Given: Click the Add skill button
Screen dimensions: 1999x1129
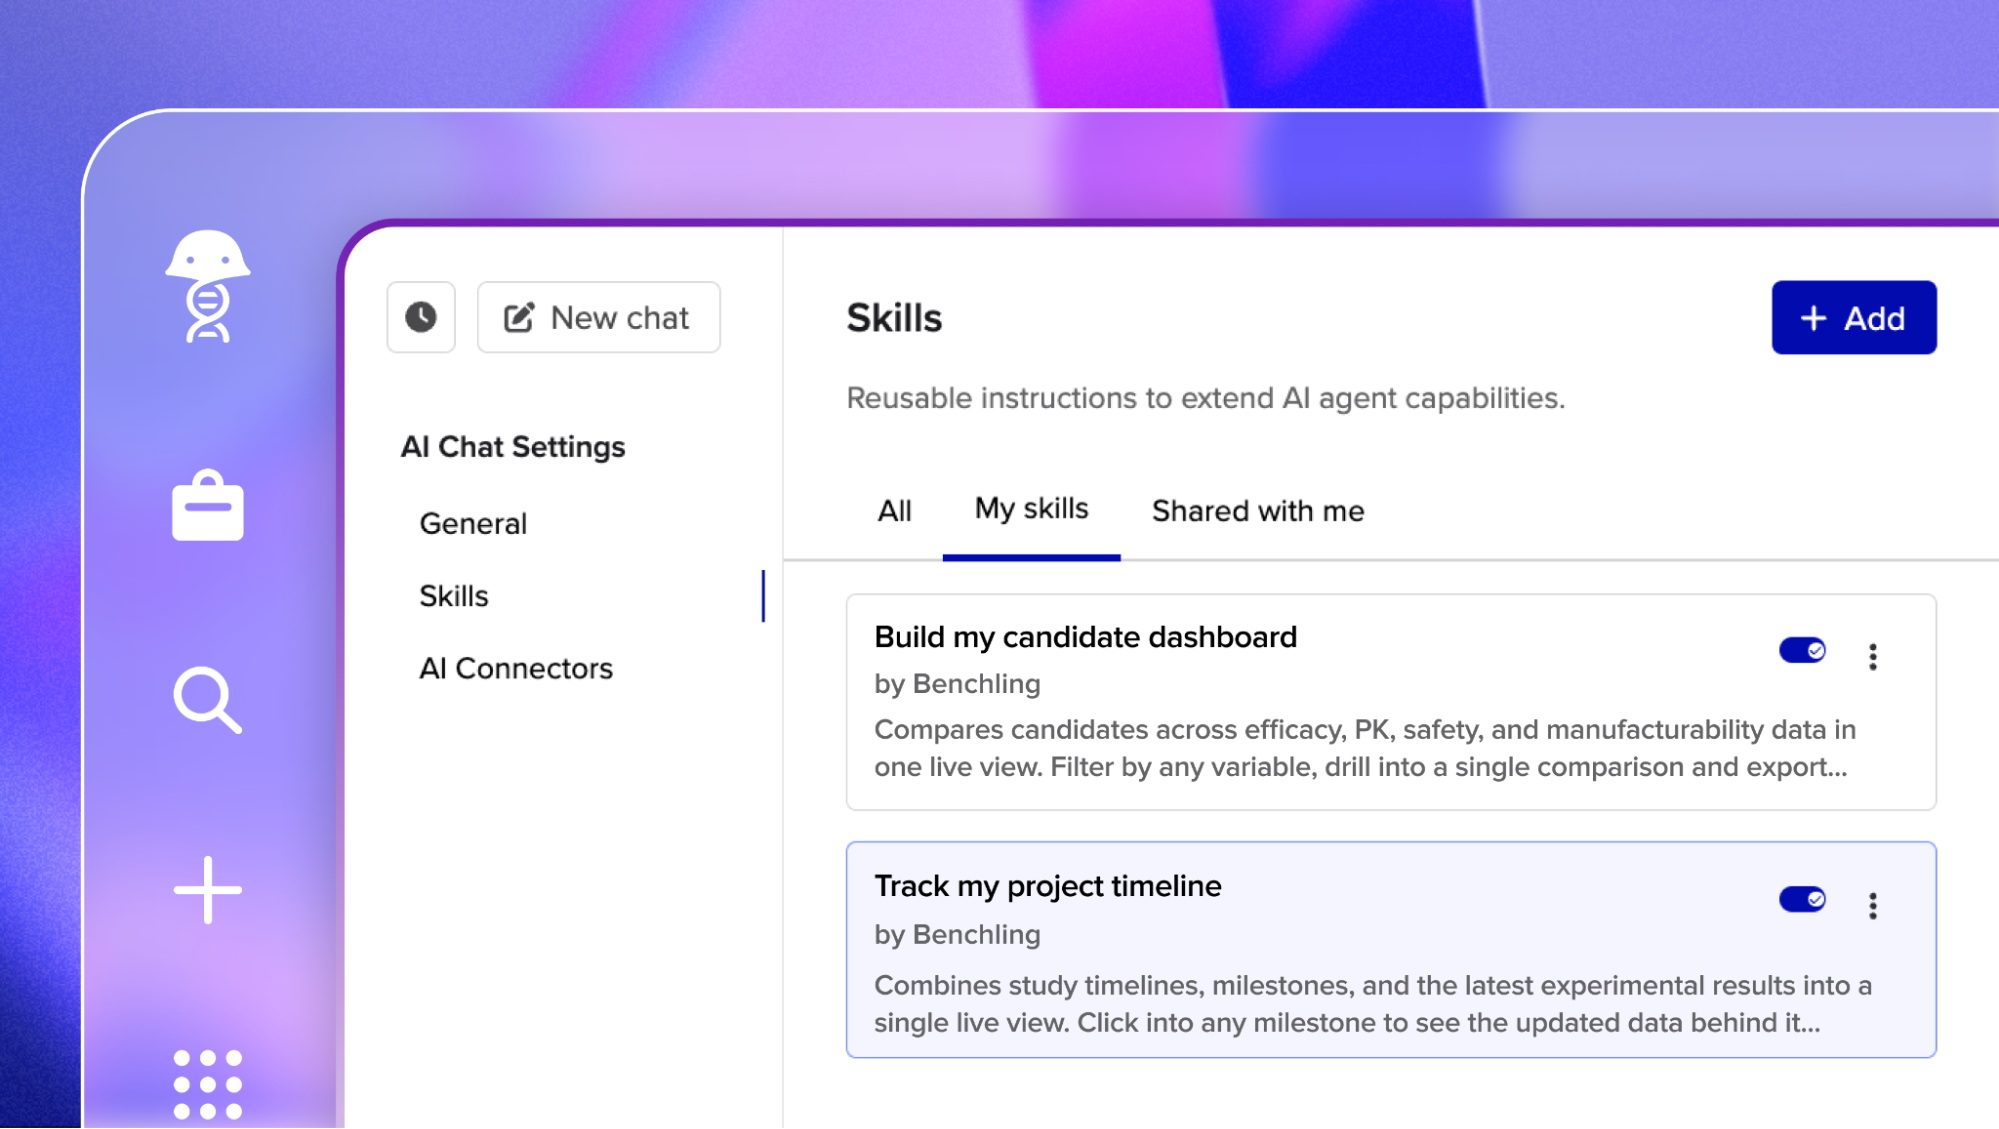Looking at the screenshot, I should pos(1854,318).
